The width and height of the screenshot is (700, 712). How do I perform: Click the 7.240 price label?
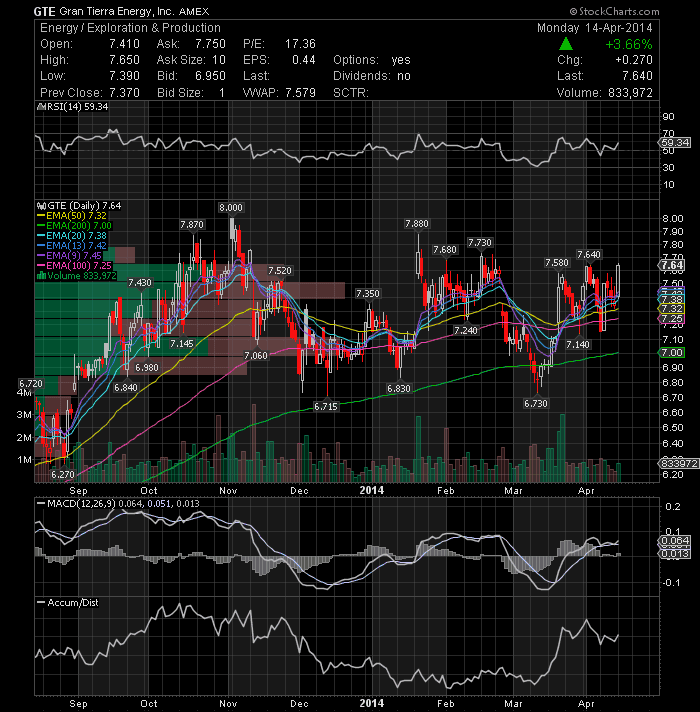[x=466, y=330]
